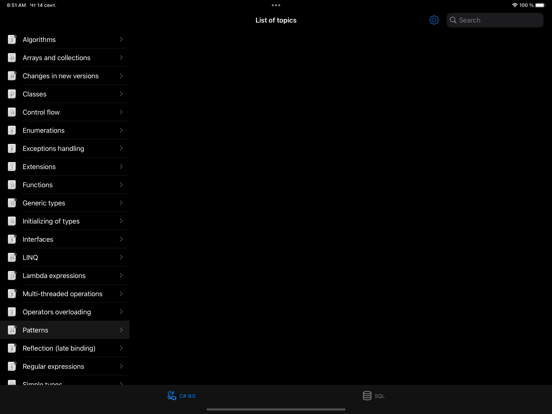Image resolution: width=552 pixels, height=414 pixels.
Task: Open the Regular expressions topic
Action: pos(65,366)
